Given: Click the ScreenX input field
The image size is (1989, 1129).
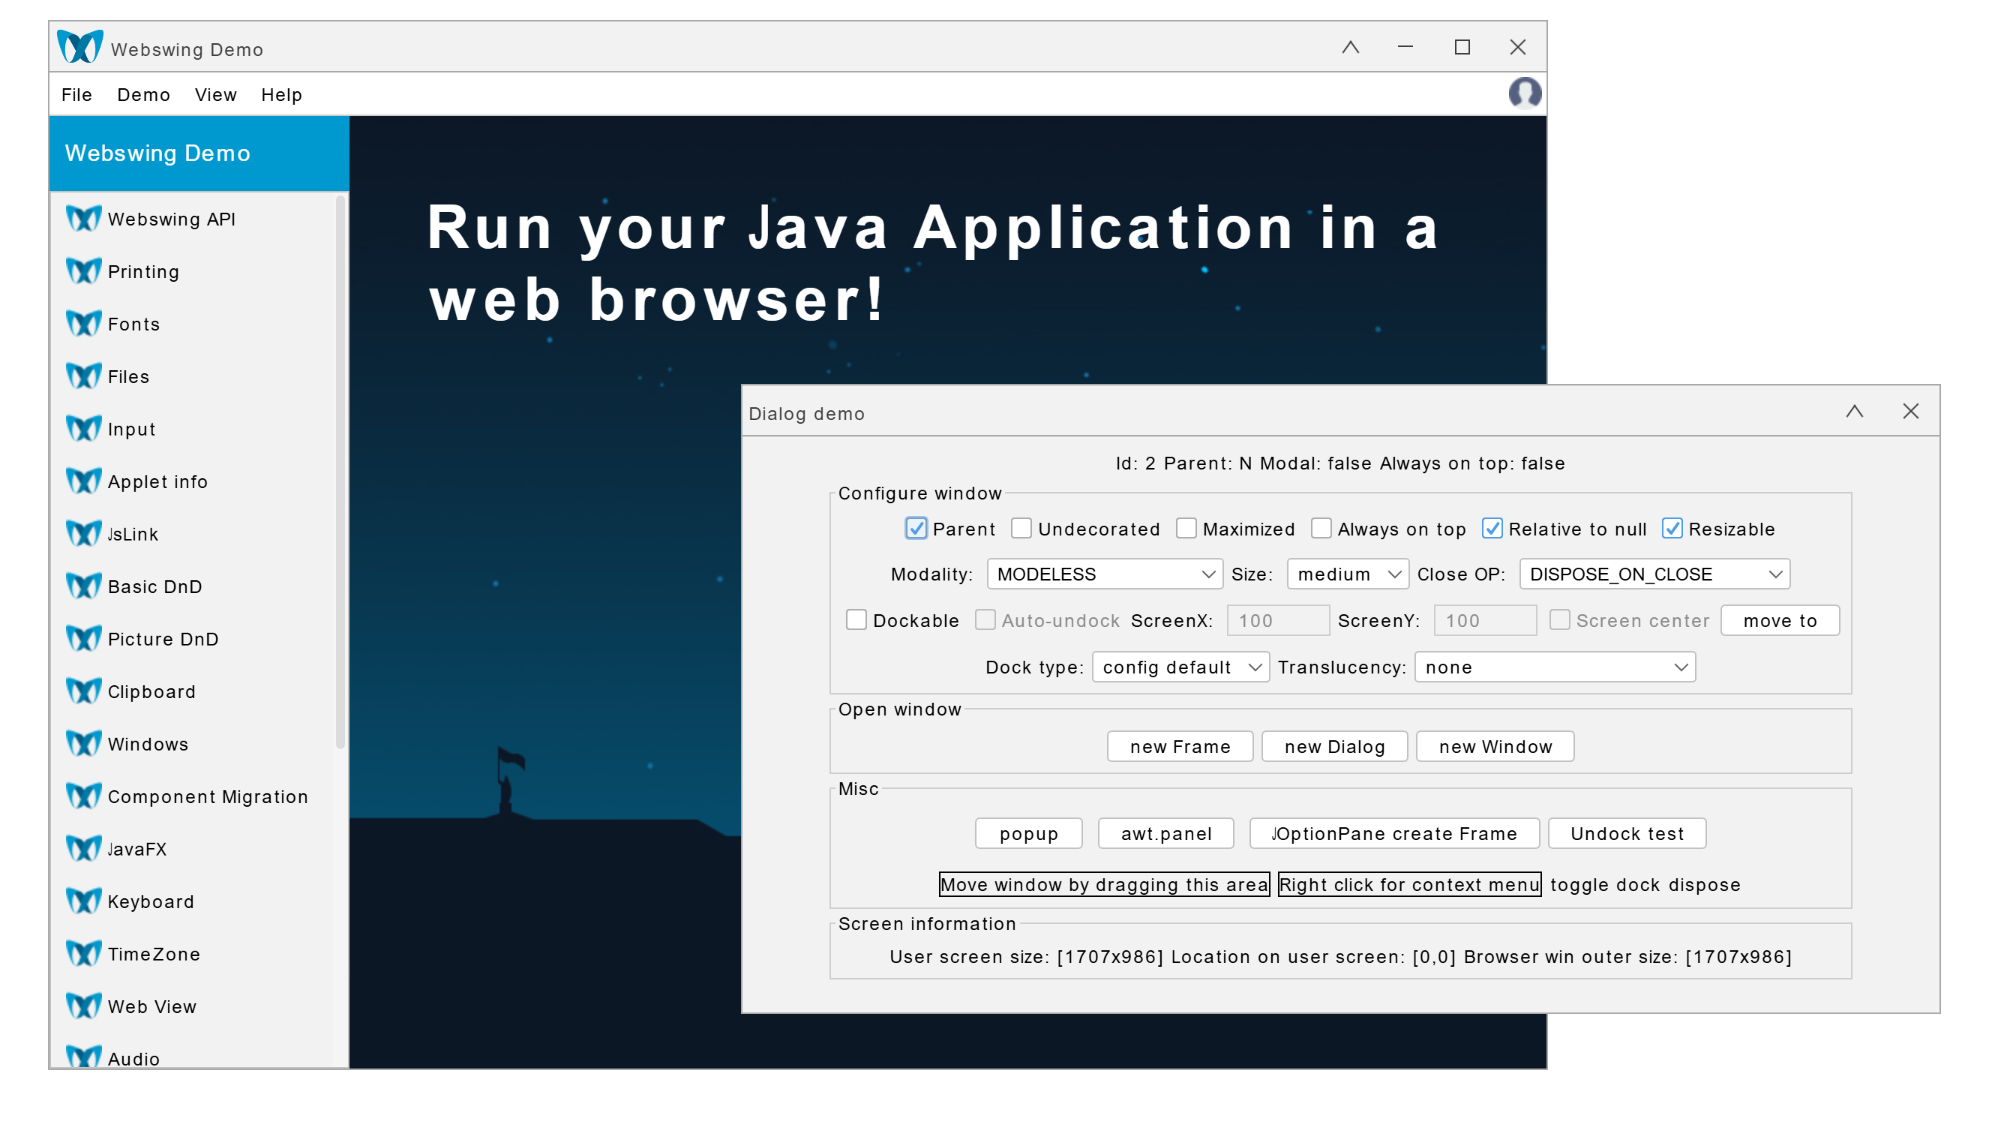Looking at the screenshot, I should (x=1278, y=621).
